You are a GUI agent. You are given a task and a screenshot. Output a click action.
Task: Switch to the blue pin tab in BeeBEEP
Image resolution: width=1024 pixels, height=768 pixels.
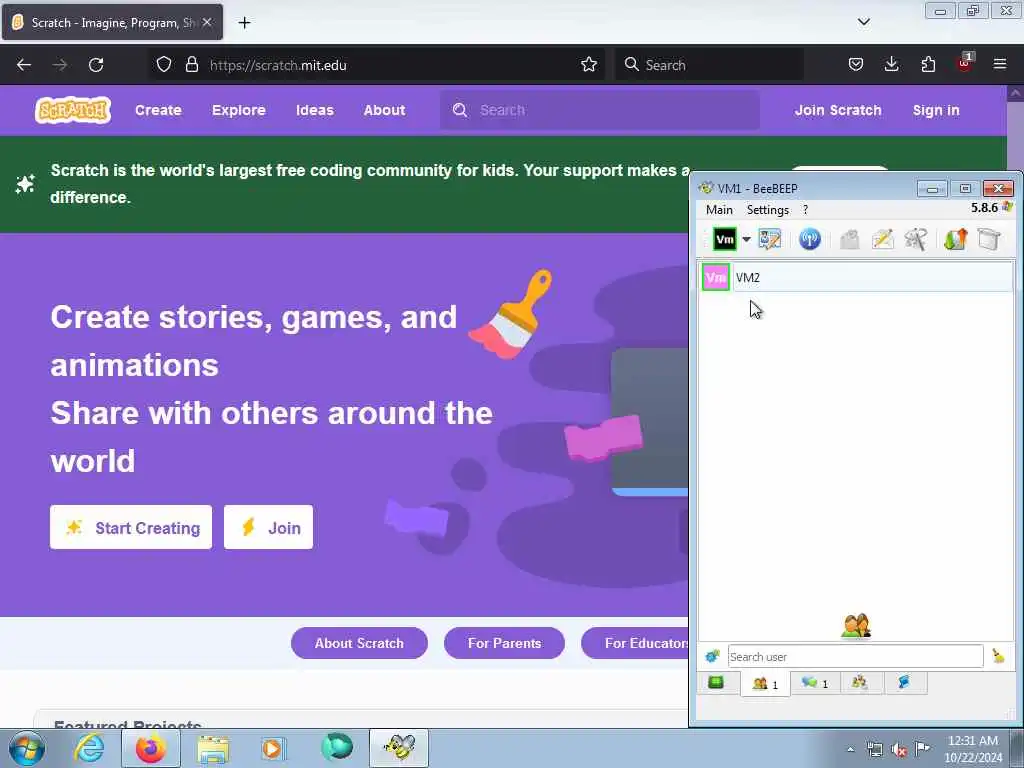pos(904,683)
